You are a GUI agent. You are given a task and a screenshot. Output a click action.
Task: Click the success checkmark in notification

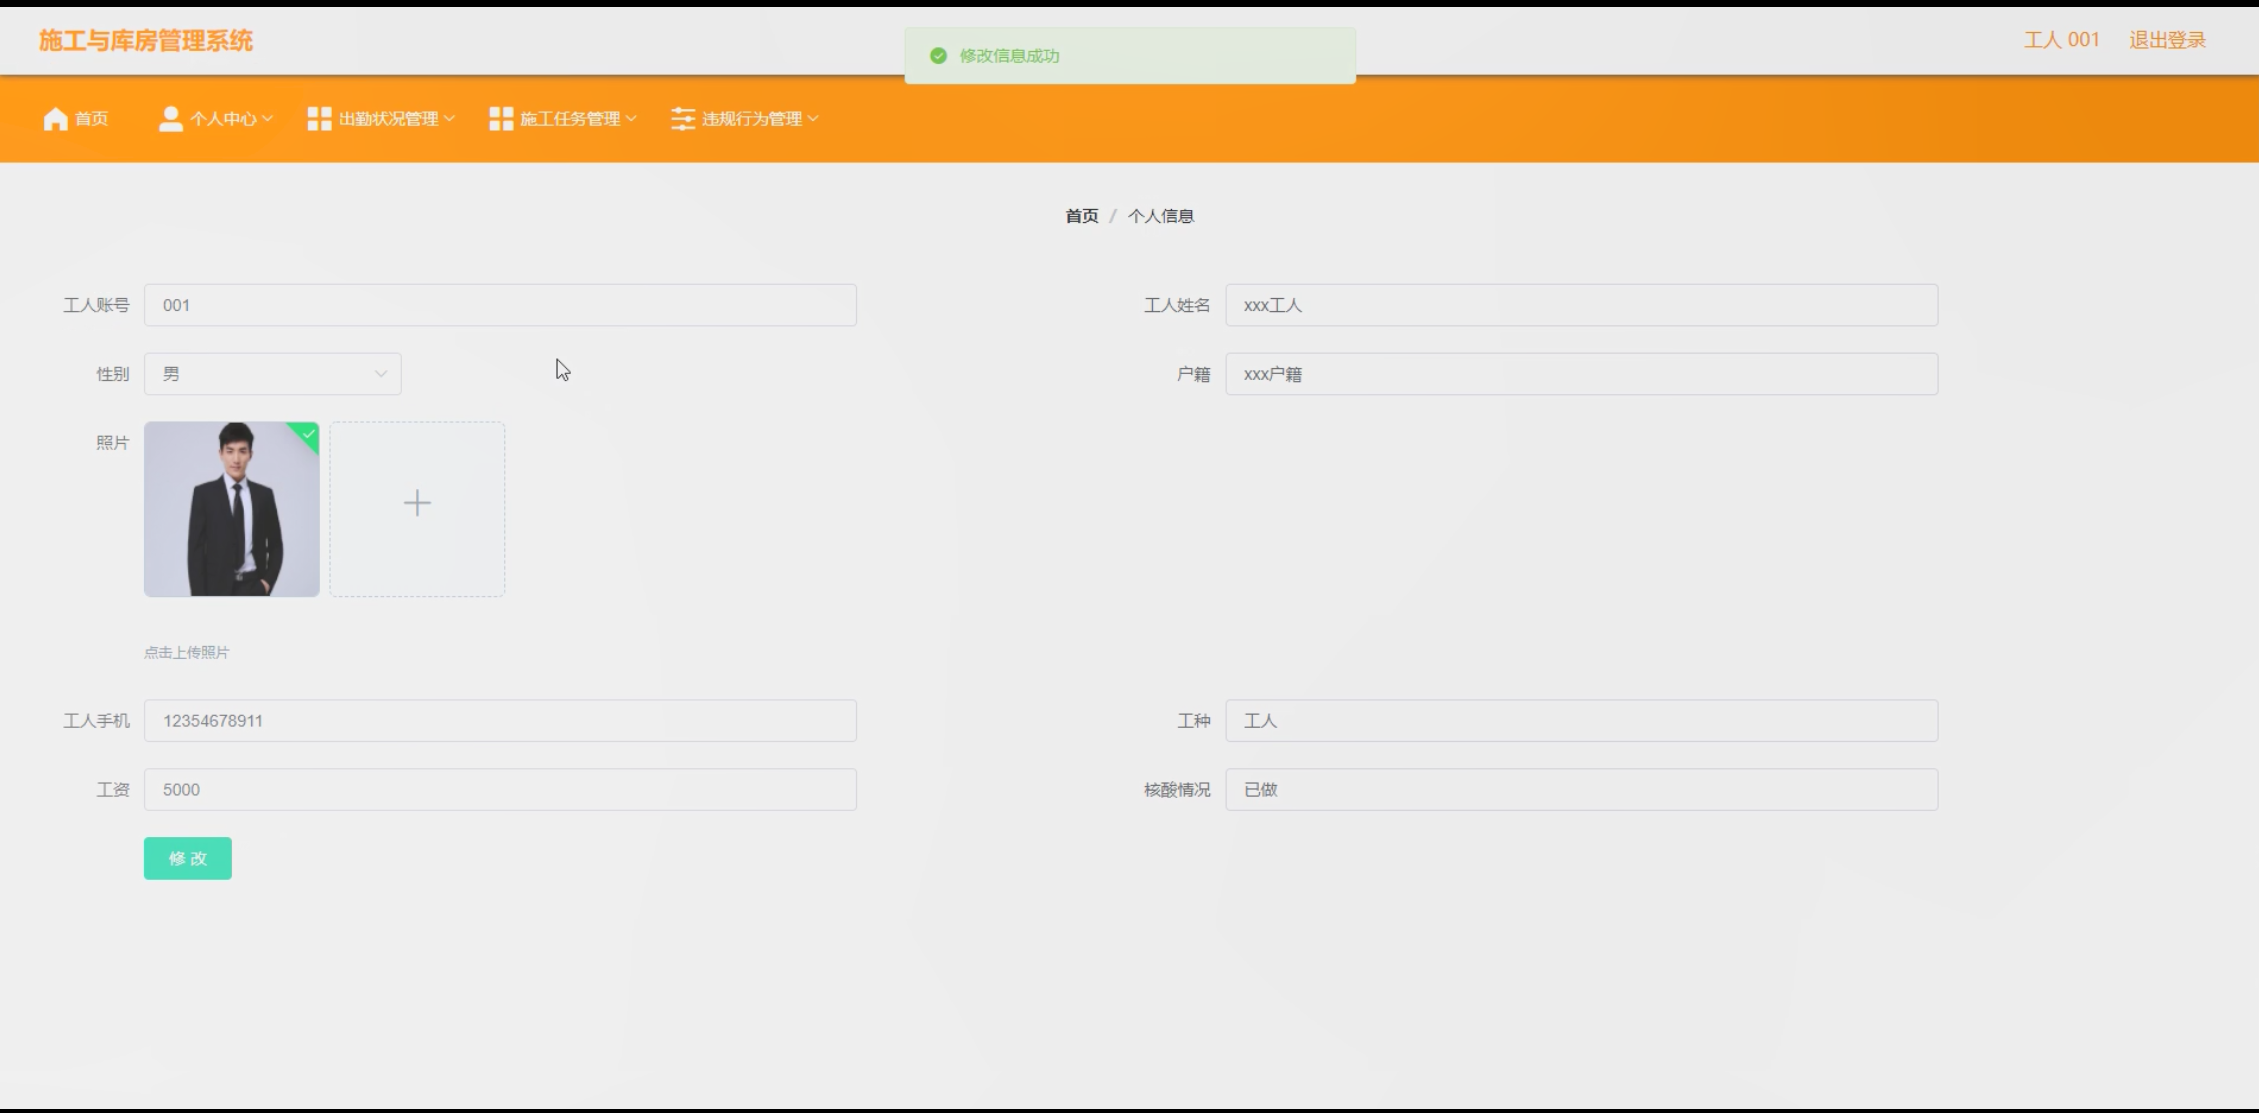click(938, 56)
